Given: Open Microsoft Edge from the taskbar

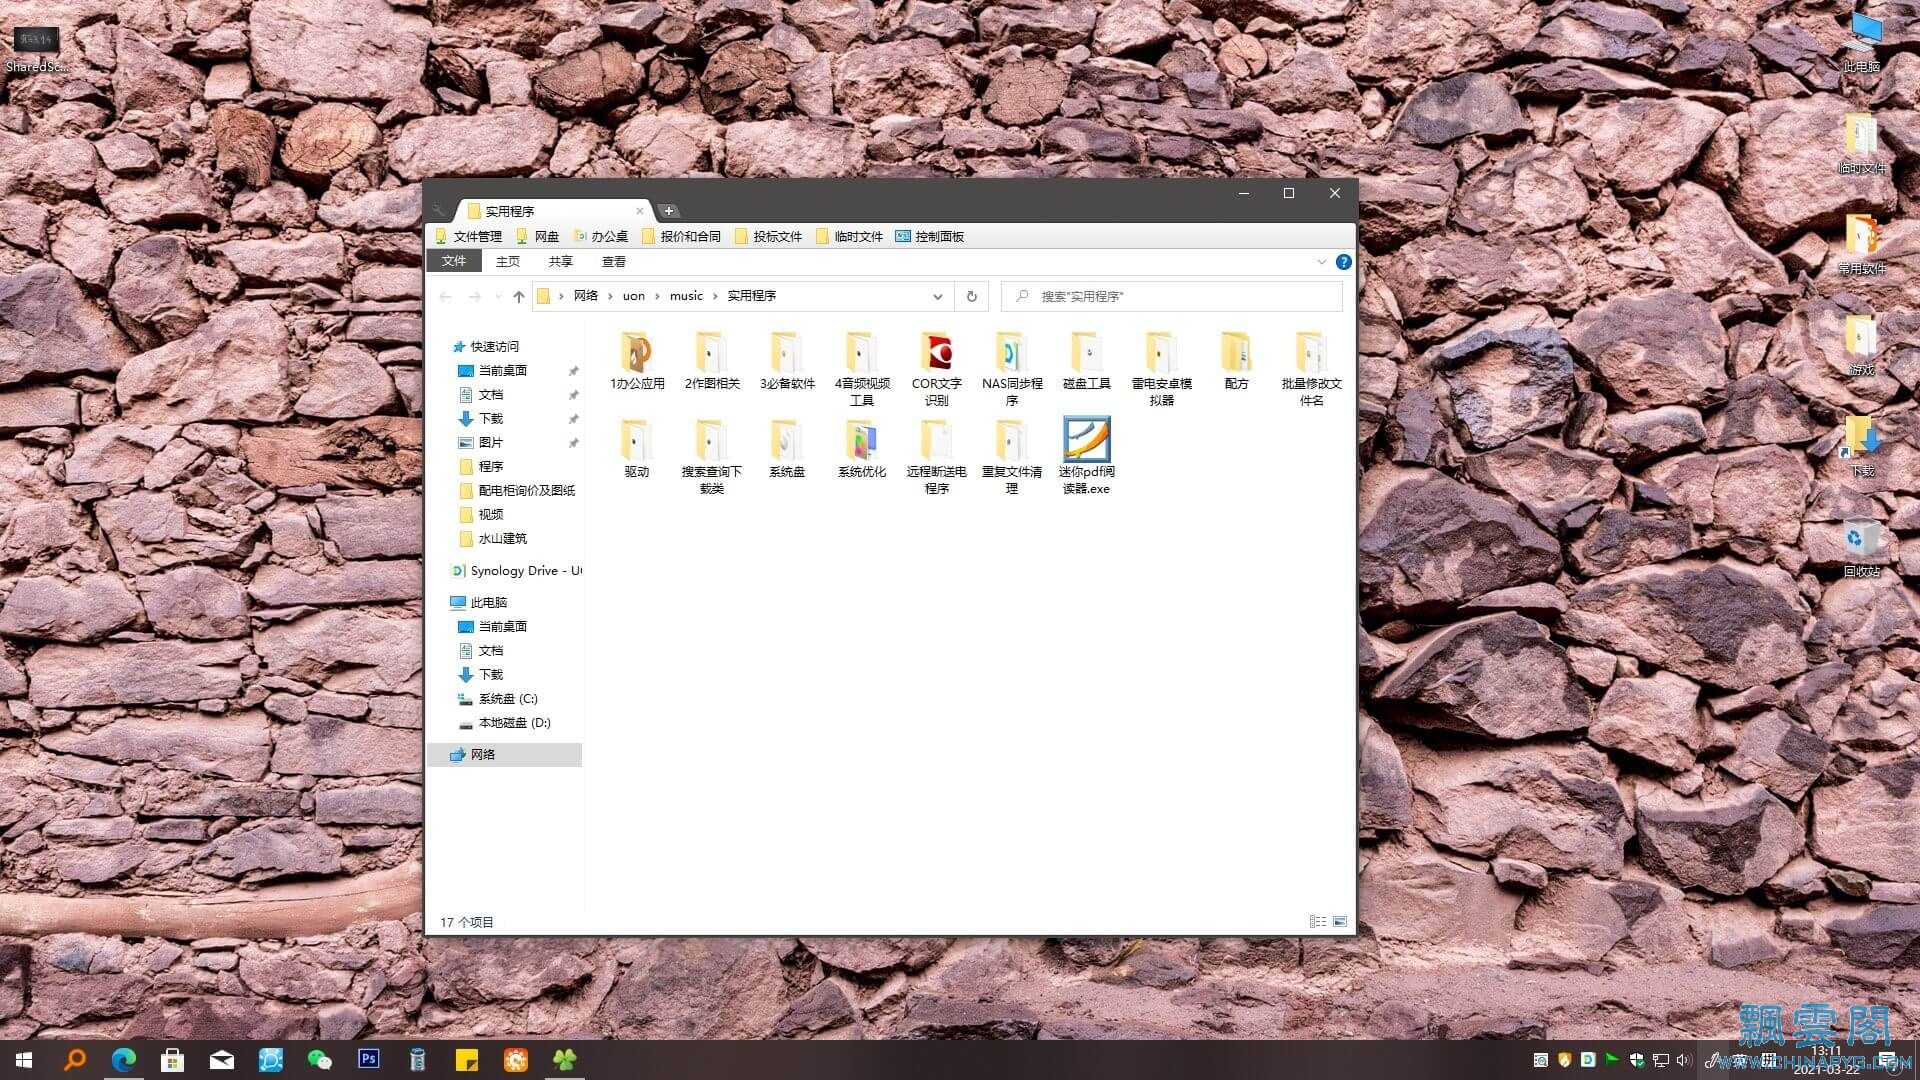Looking at the screenshot, I should [x=124, y=1059].
